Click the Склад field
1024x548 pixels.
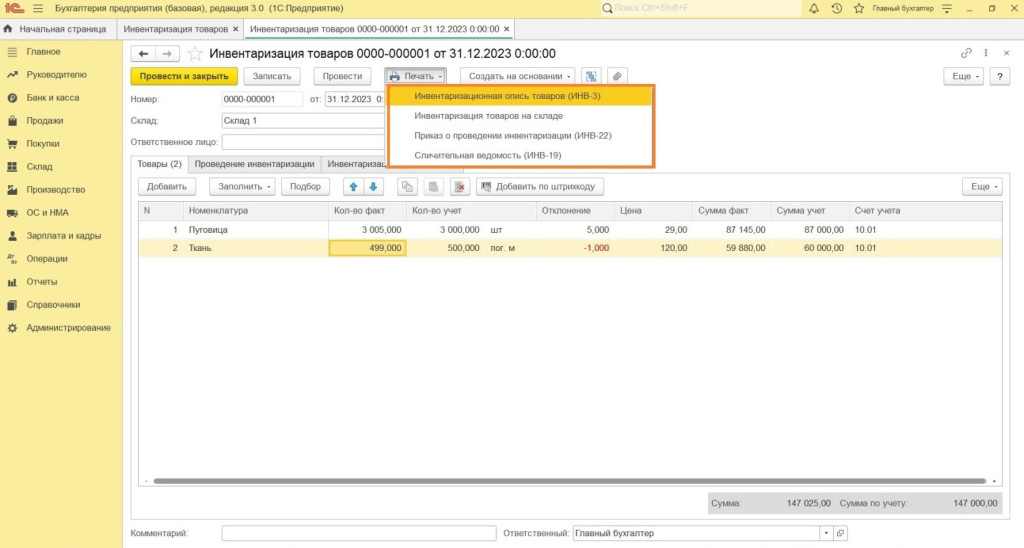[304, 121]
